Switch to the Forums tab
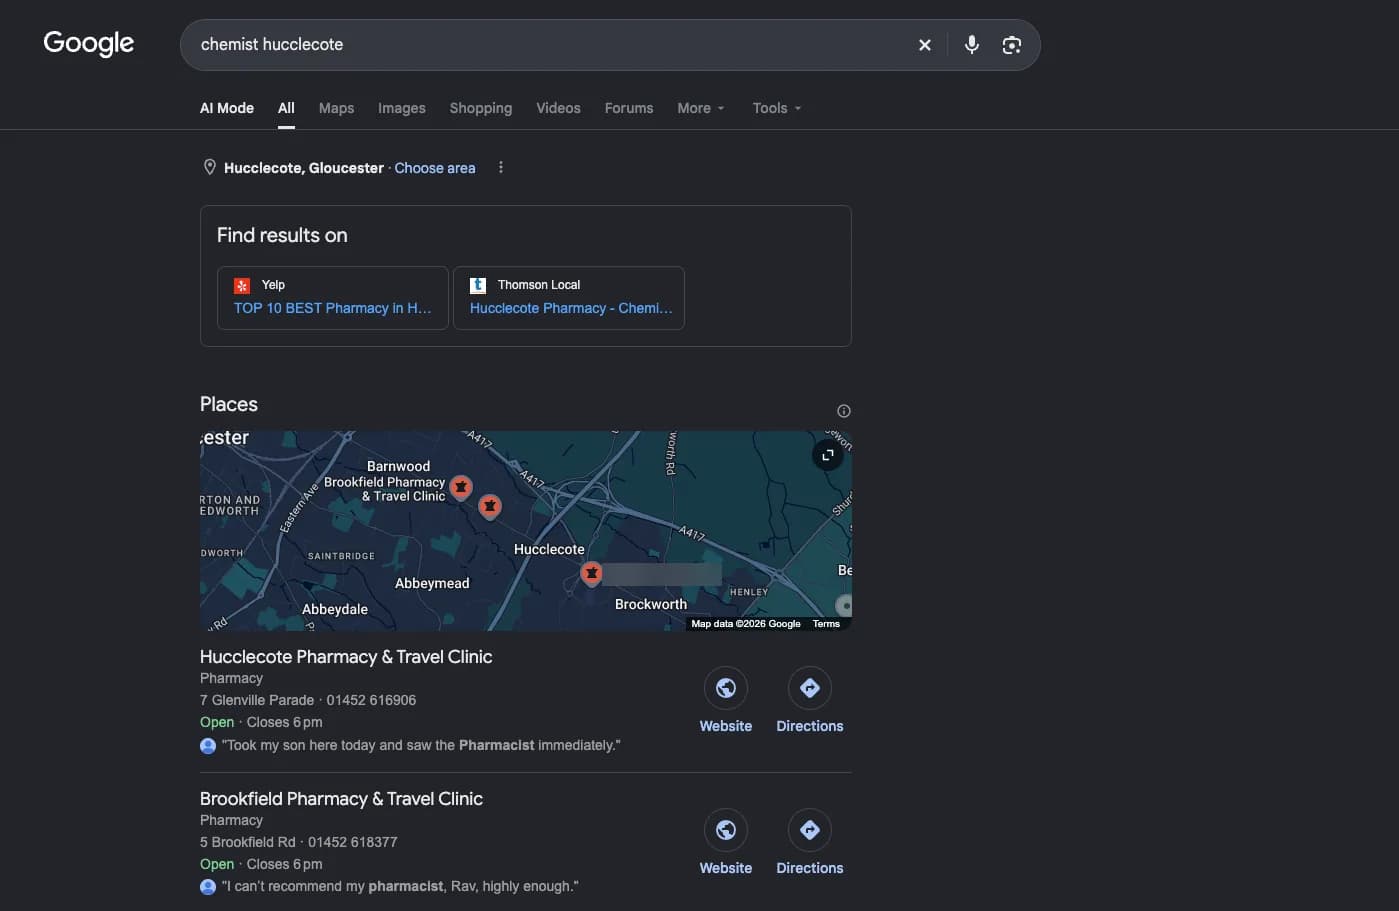This screenshot has height=911, width=1399. pos(629,108)
